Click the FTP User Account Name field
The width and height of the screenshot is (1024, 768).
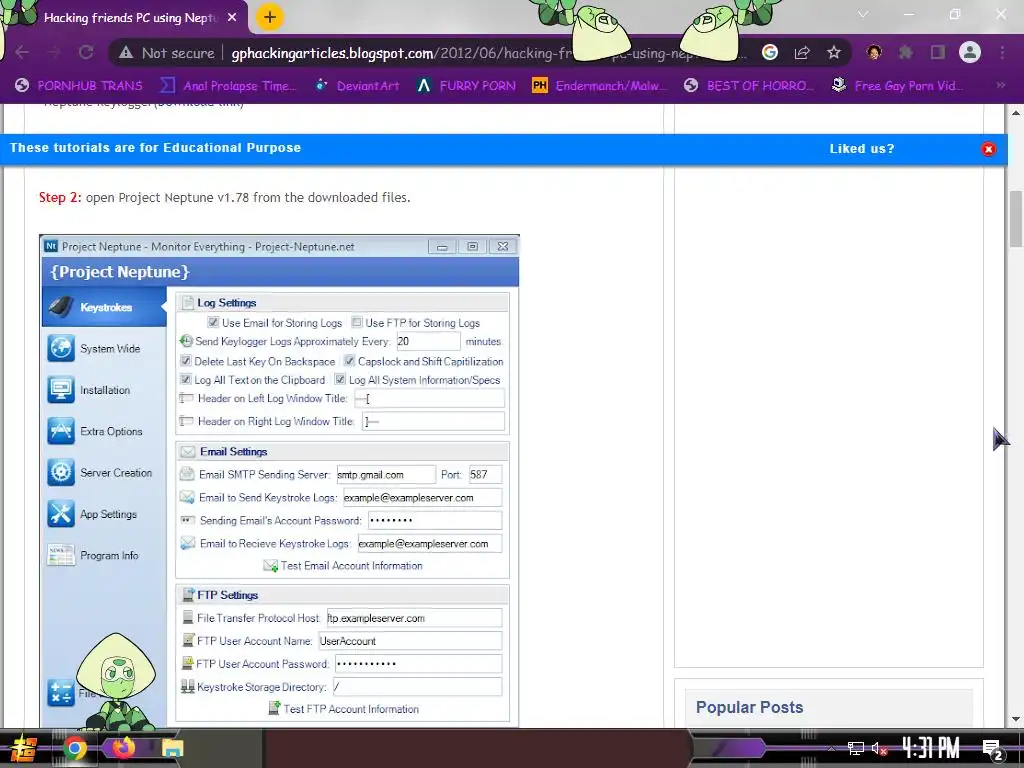click(x=410, y=641)
